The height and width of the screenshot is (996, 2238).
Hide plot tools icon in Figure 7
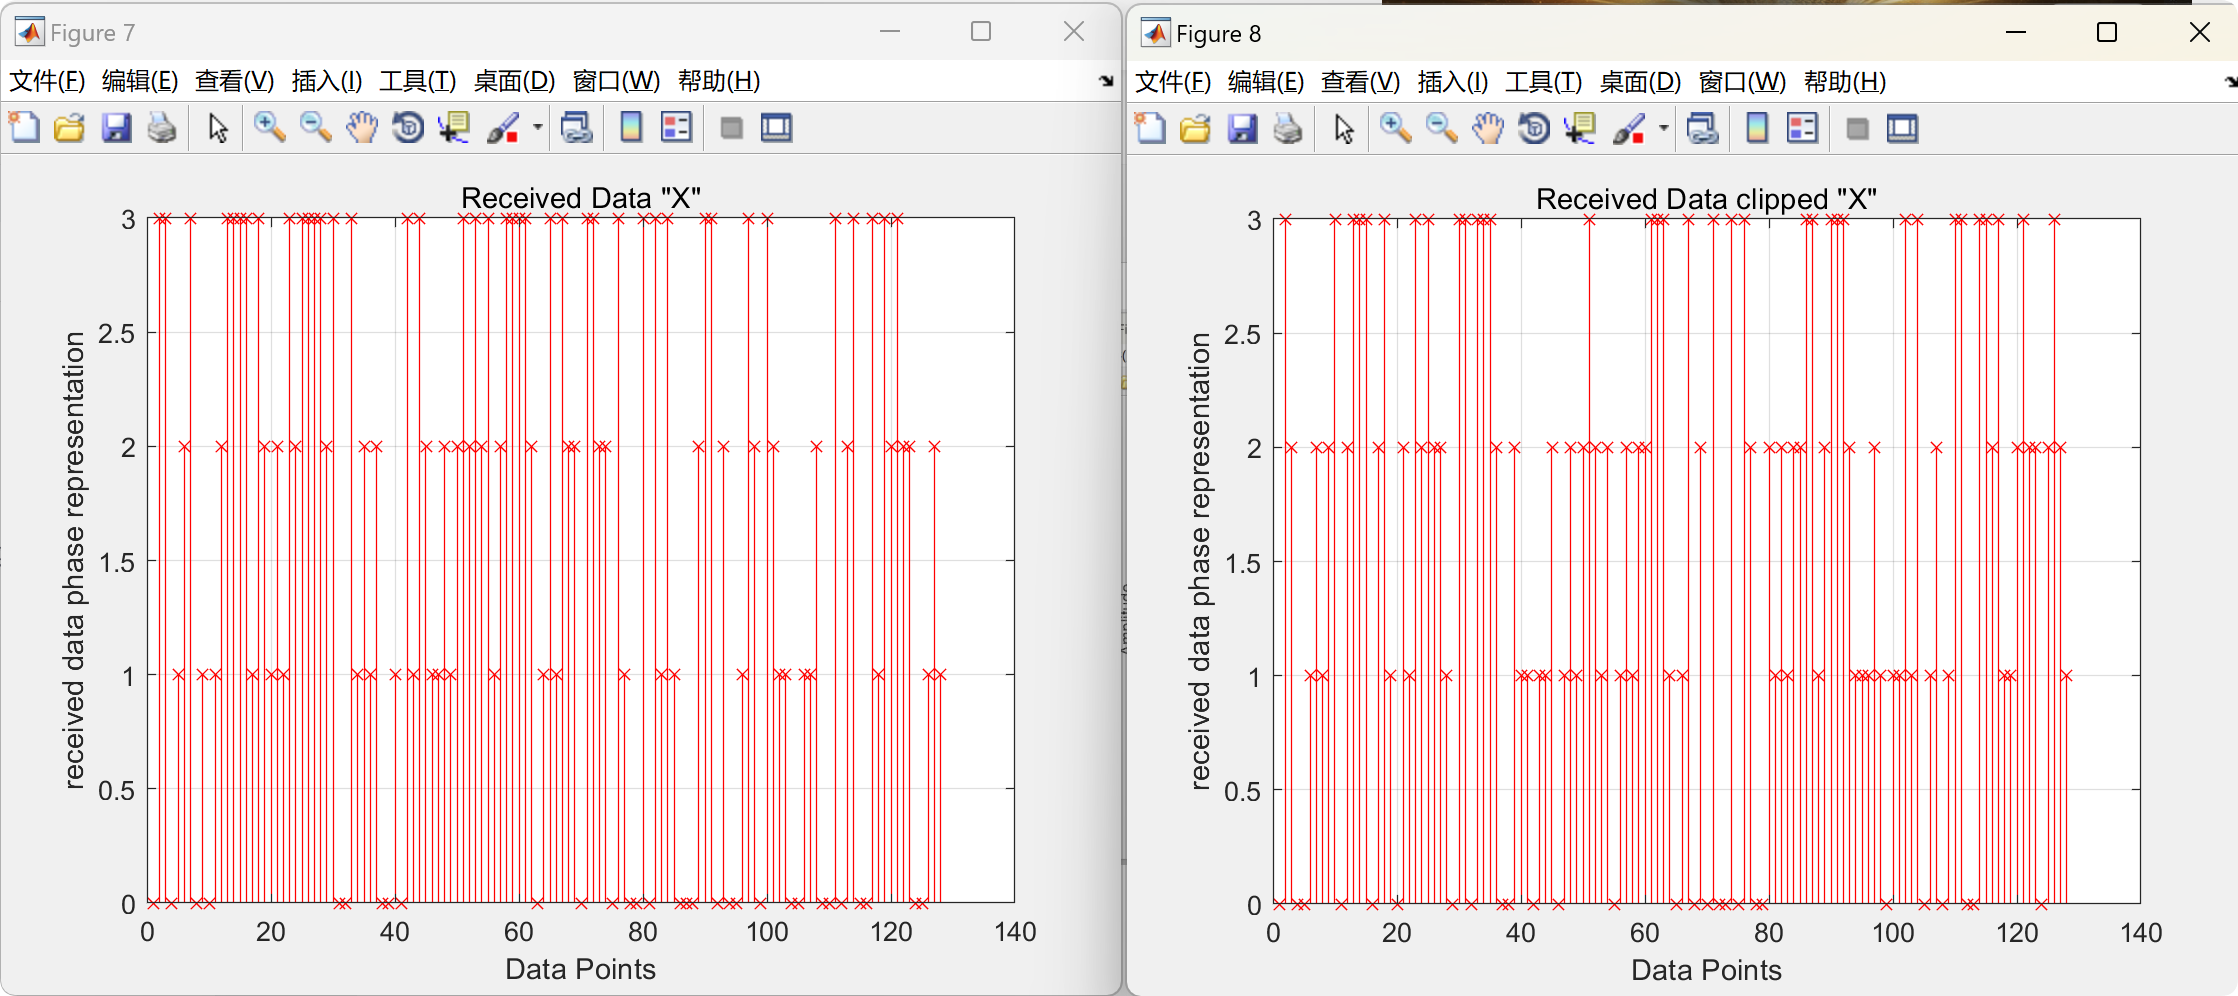(732, 127)
